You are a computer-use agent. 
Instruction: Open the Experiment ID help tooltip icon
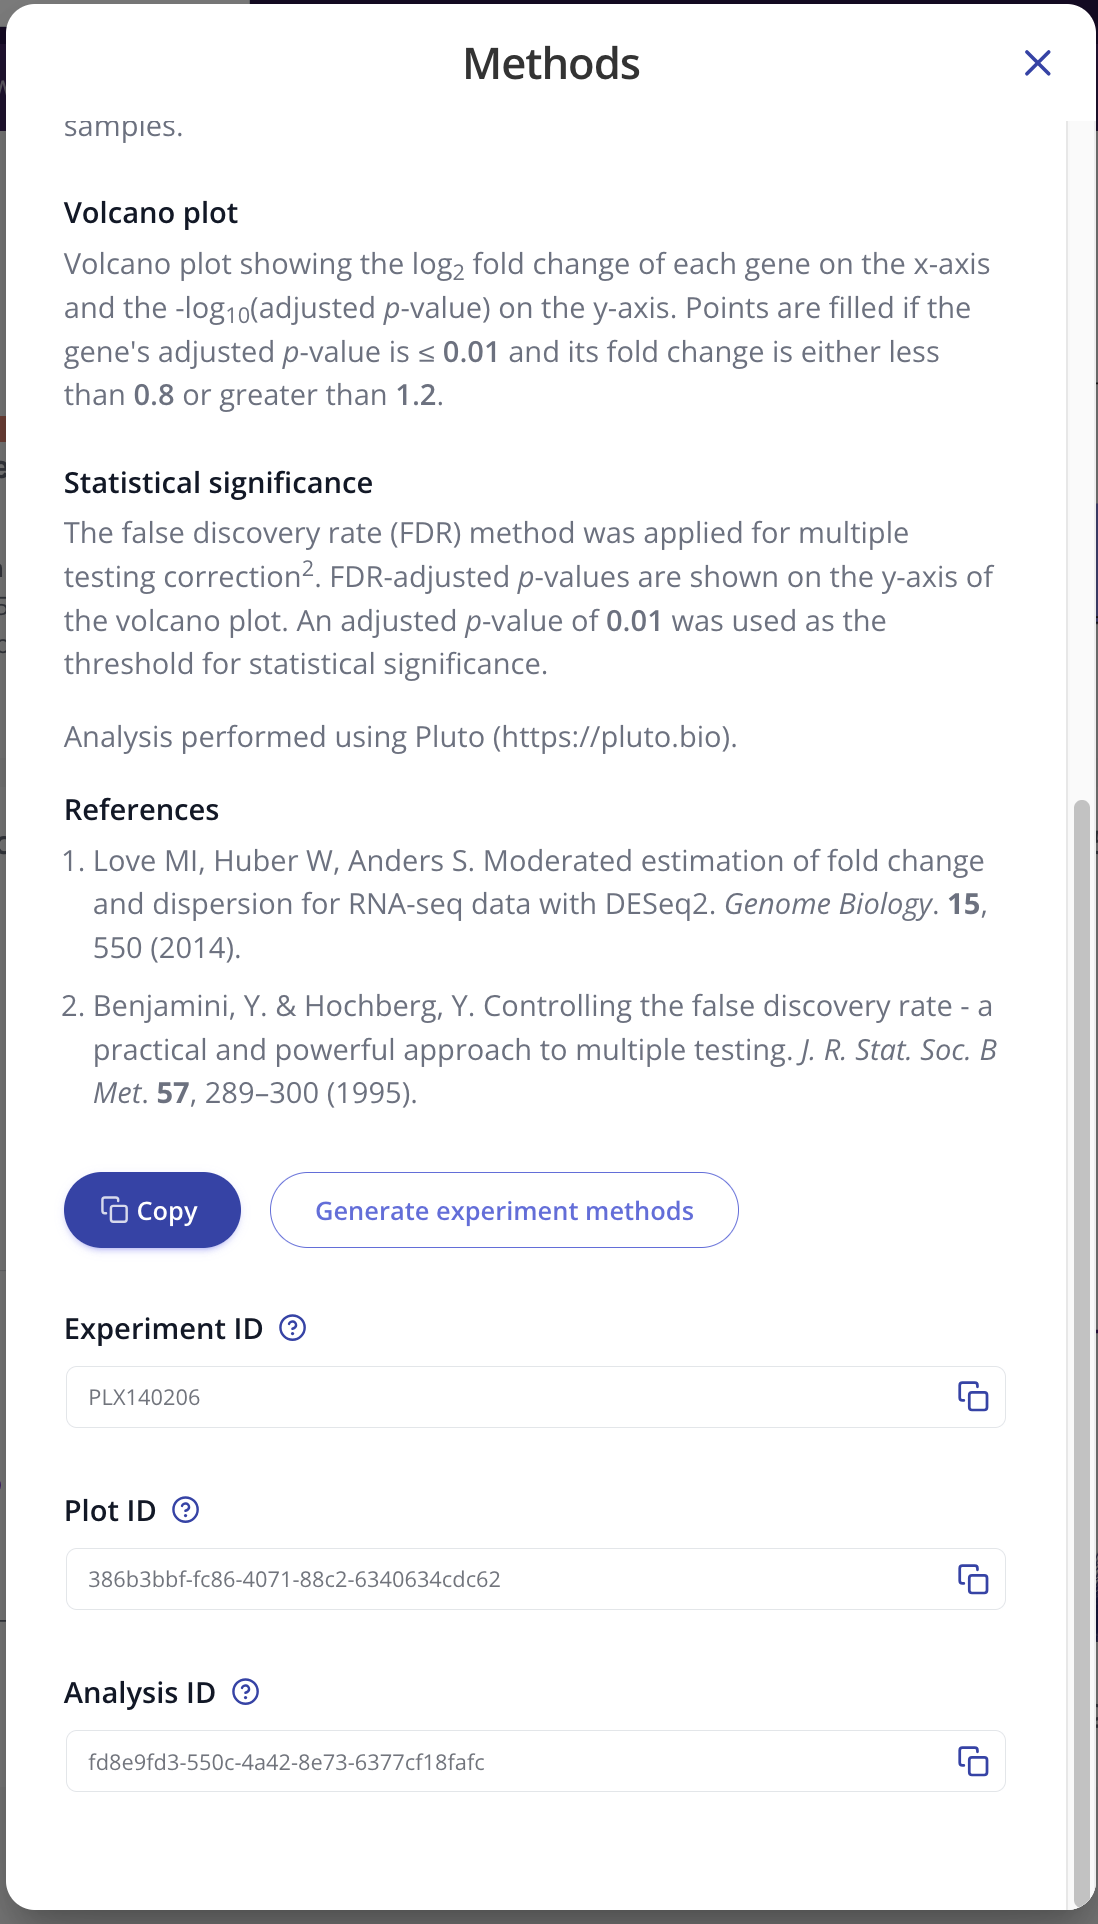[292, 1328]
